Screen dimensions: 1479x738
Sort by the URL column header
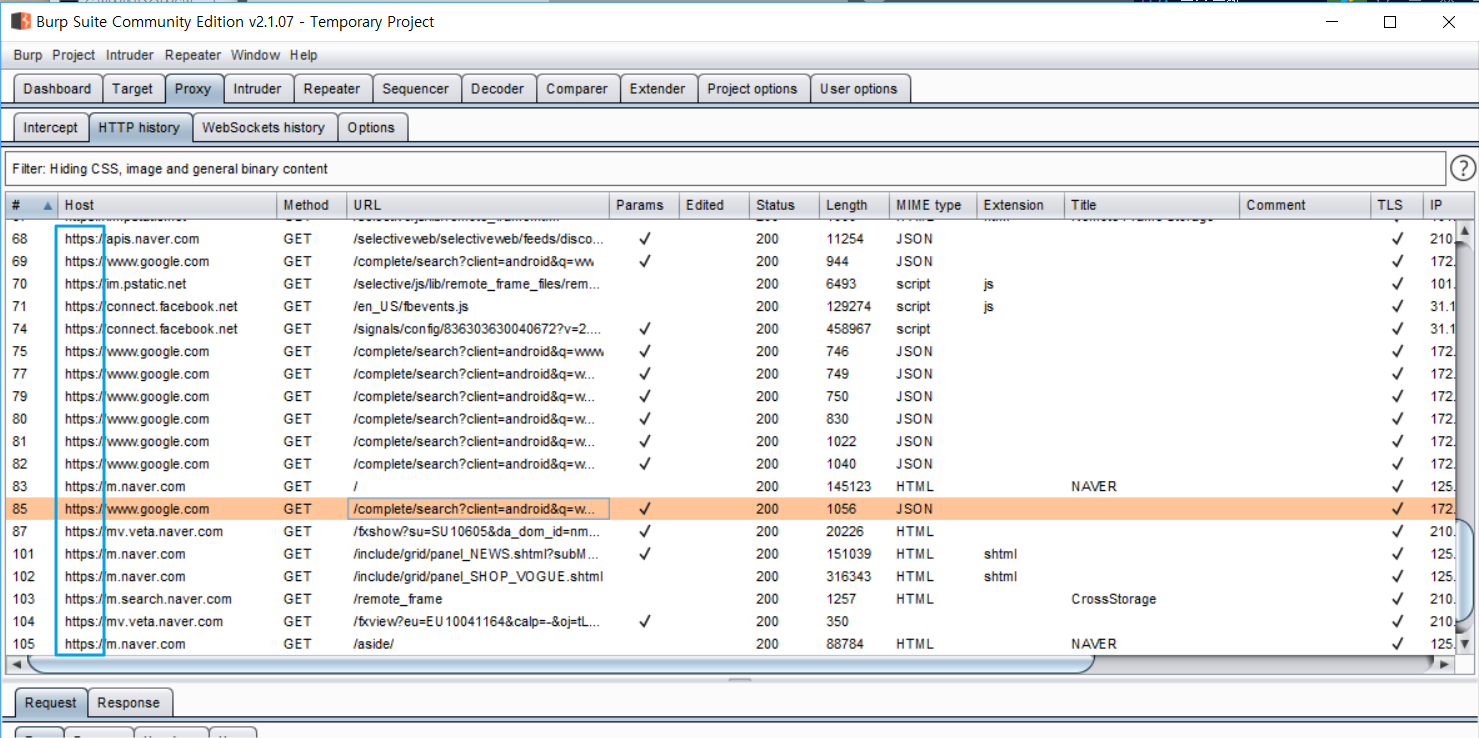point(478,205)
